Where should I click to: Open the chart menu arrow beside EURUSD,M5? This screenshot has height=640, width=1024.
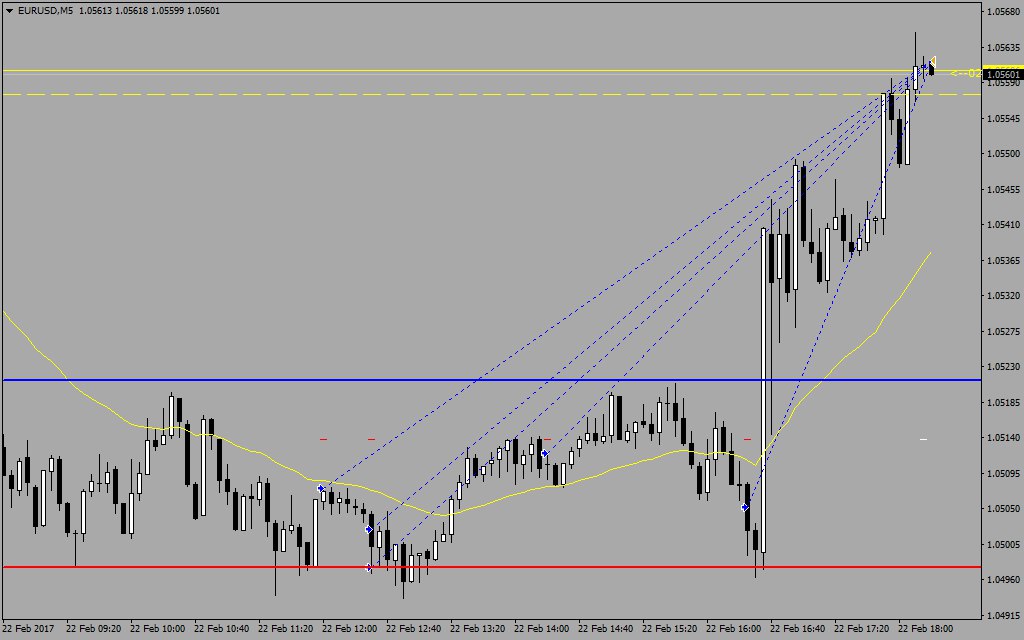click(9, 11)
